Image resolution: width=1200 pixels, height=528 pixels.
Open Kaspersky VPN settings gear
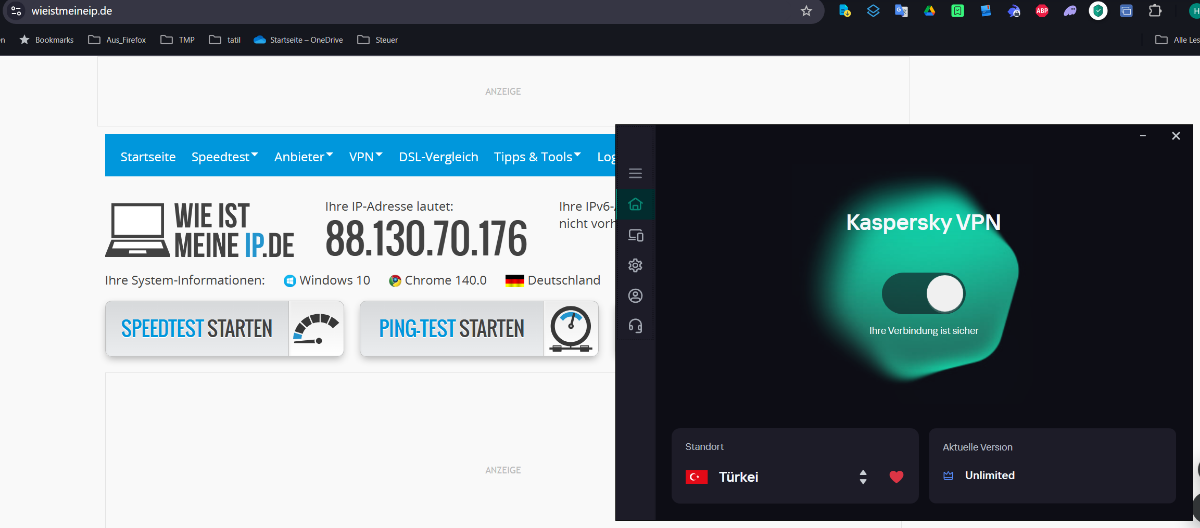click(635, 265)
